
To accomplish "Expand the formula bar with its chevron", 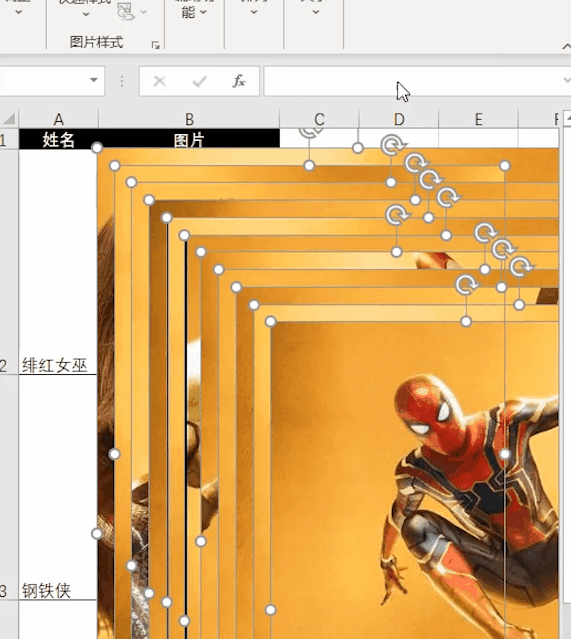I will [567, 81].
